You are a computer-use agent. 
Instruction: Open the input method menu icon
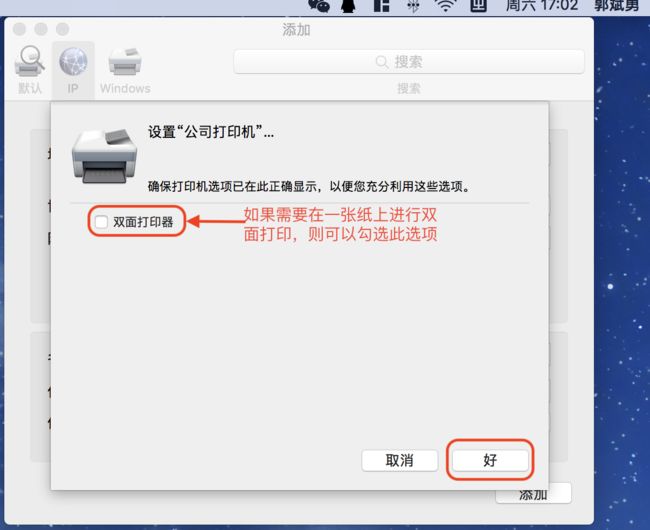click(x=478, y=5)
